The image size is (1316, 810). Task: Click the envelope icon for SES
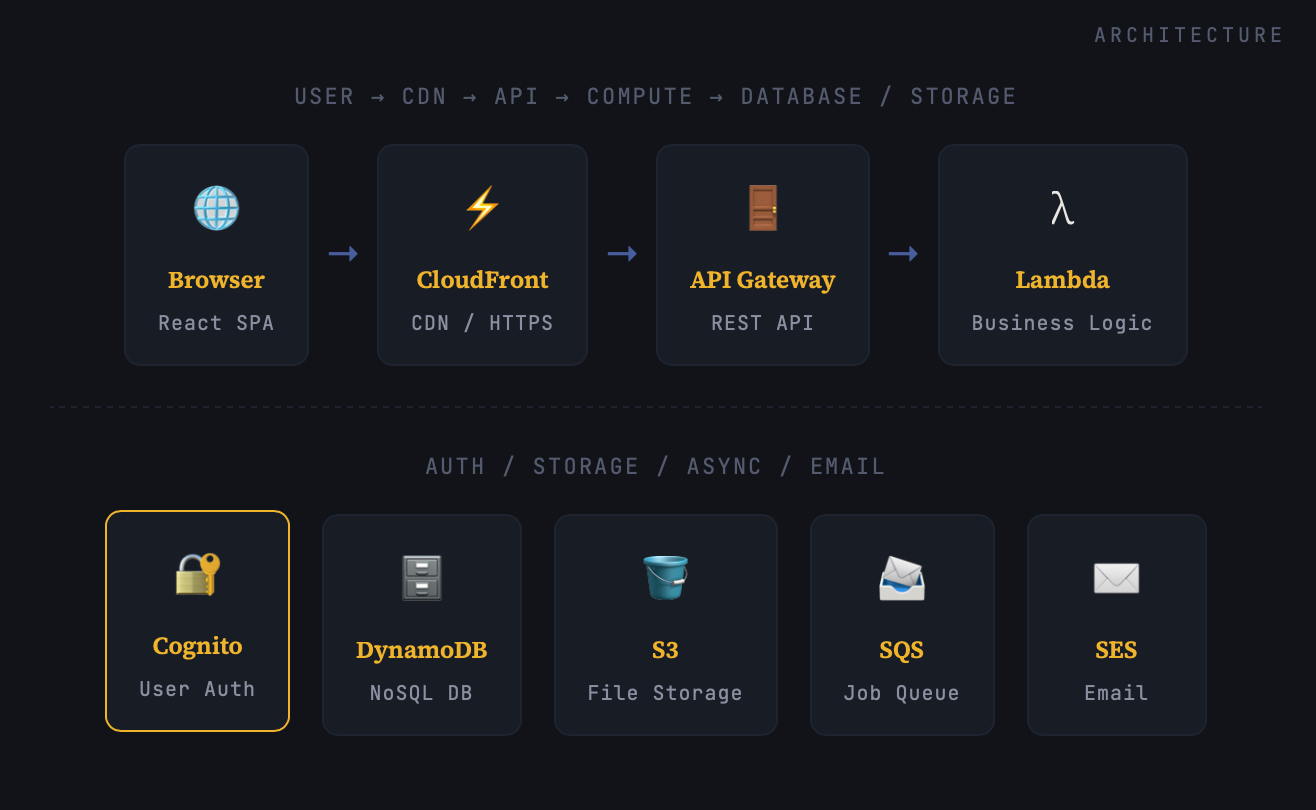1116,578
